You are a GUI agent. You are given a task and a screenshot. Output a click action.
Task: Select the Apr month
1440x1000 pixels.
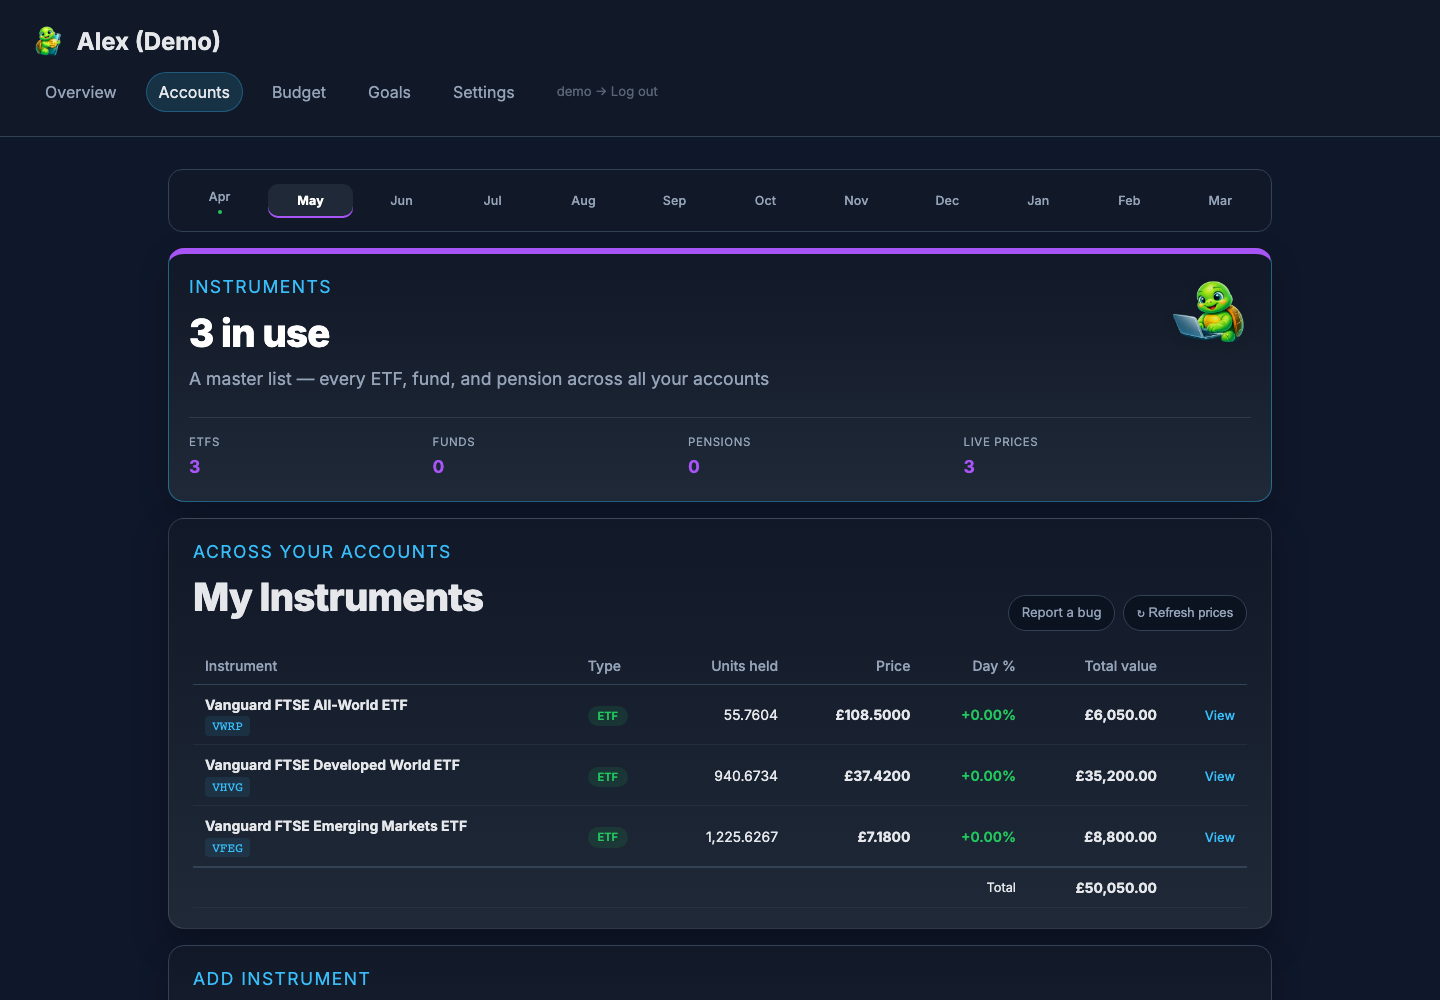(x=220, y=200)
